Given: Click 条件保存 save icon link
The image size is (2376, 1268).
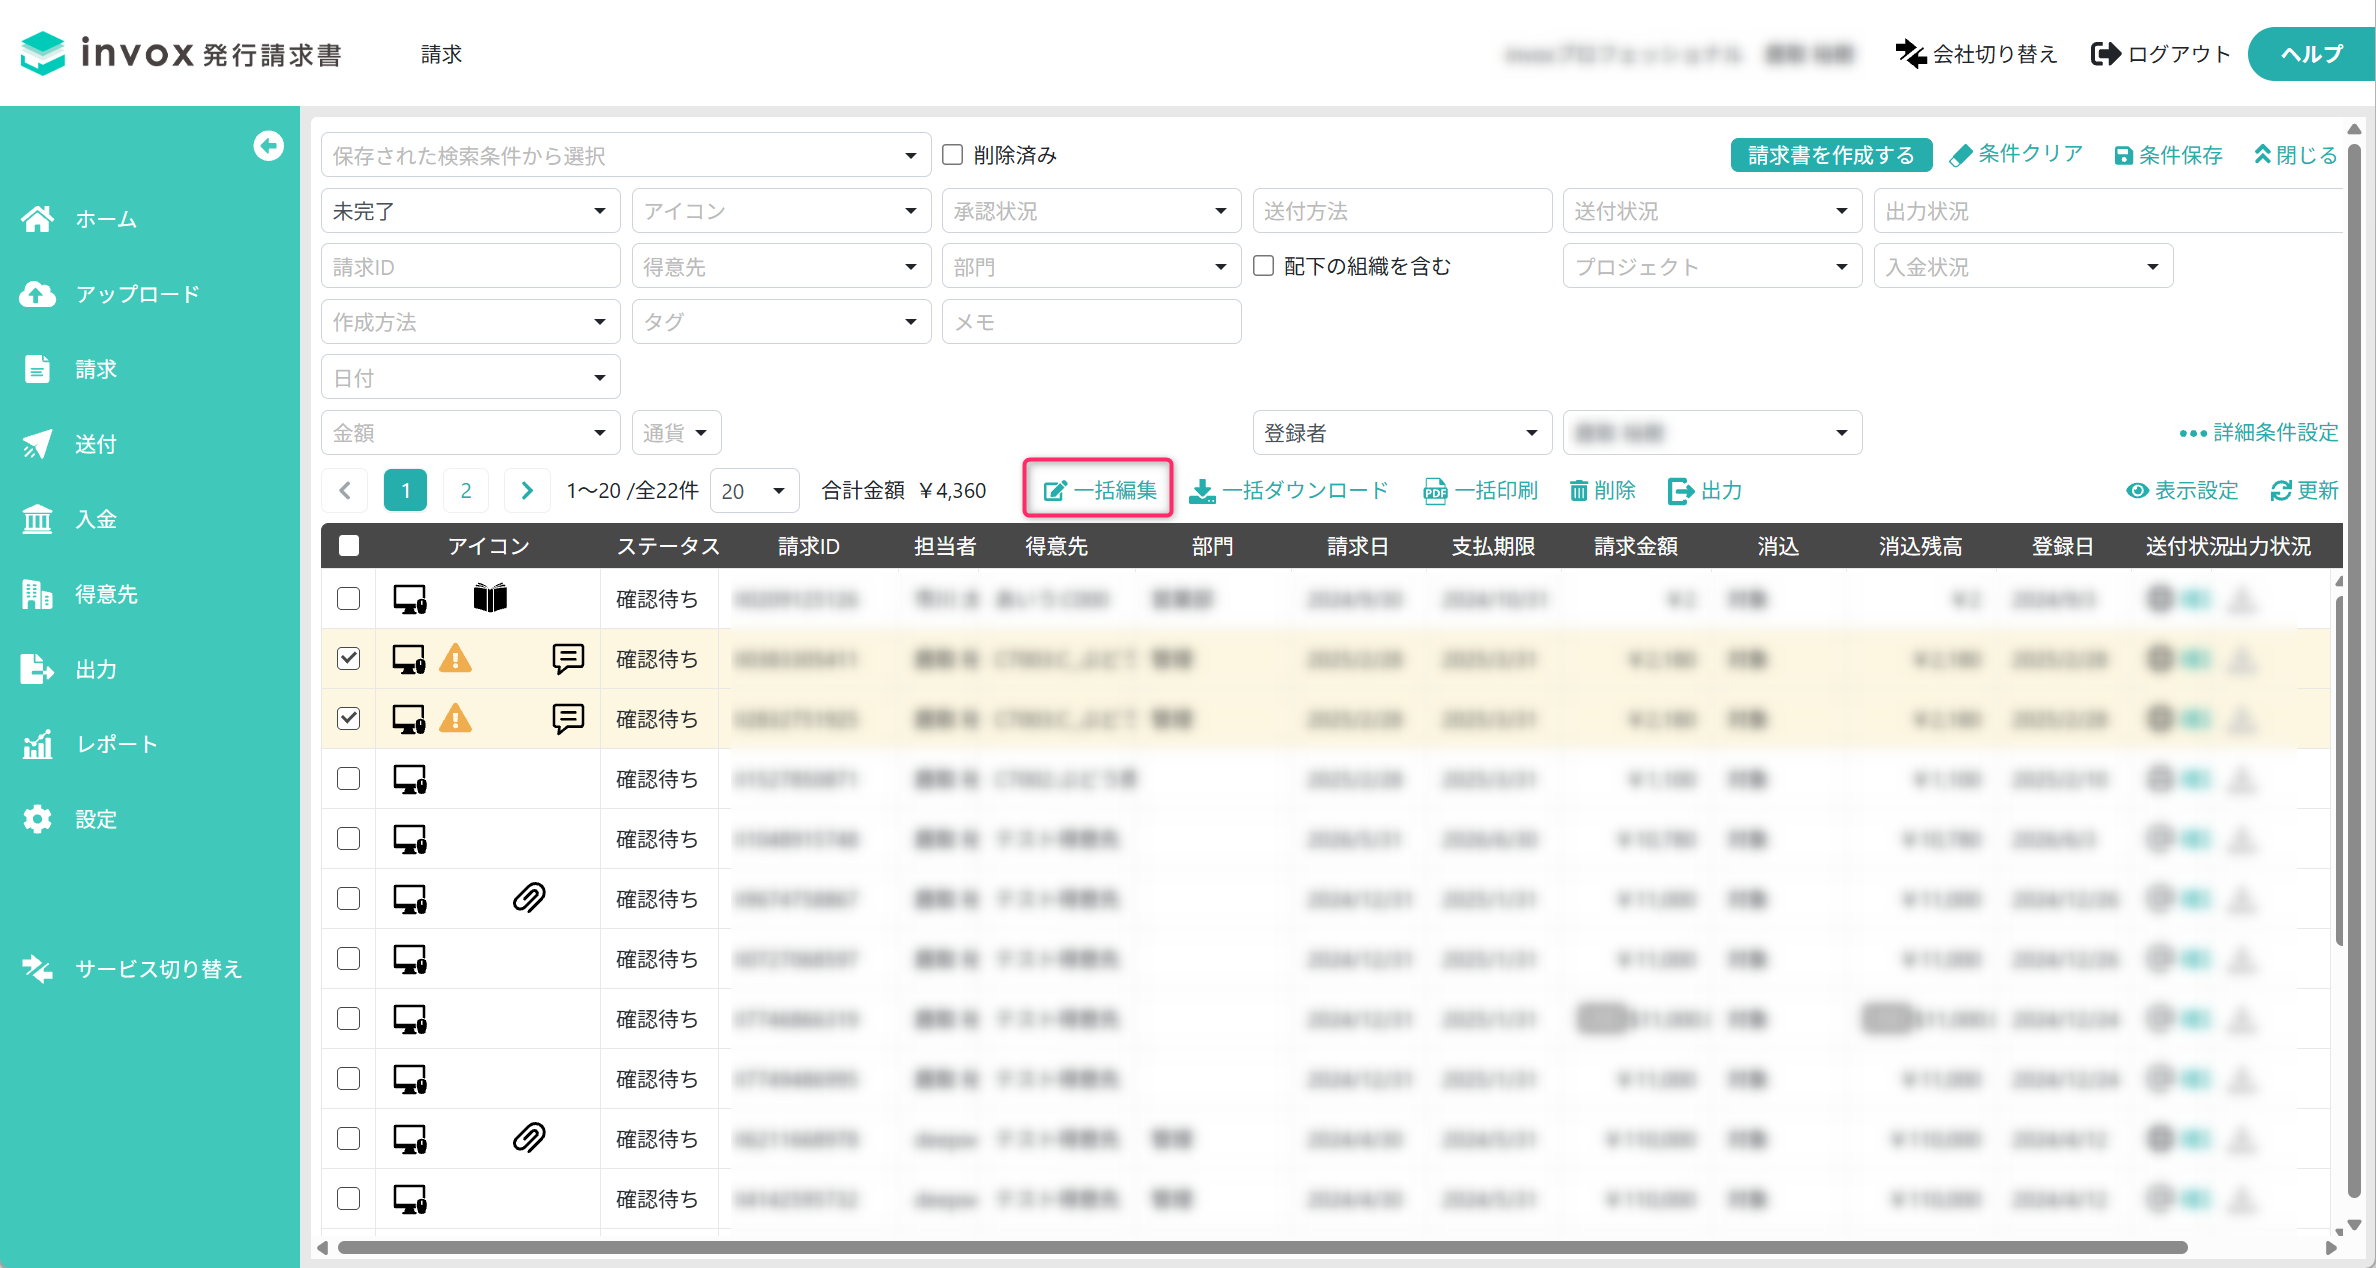Looking at the screenshot, I should point(2168,155).
